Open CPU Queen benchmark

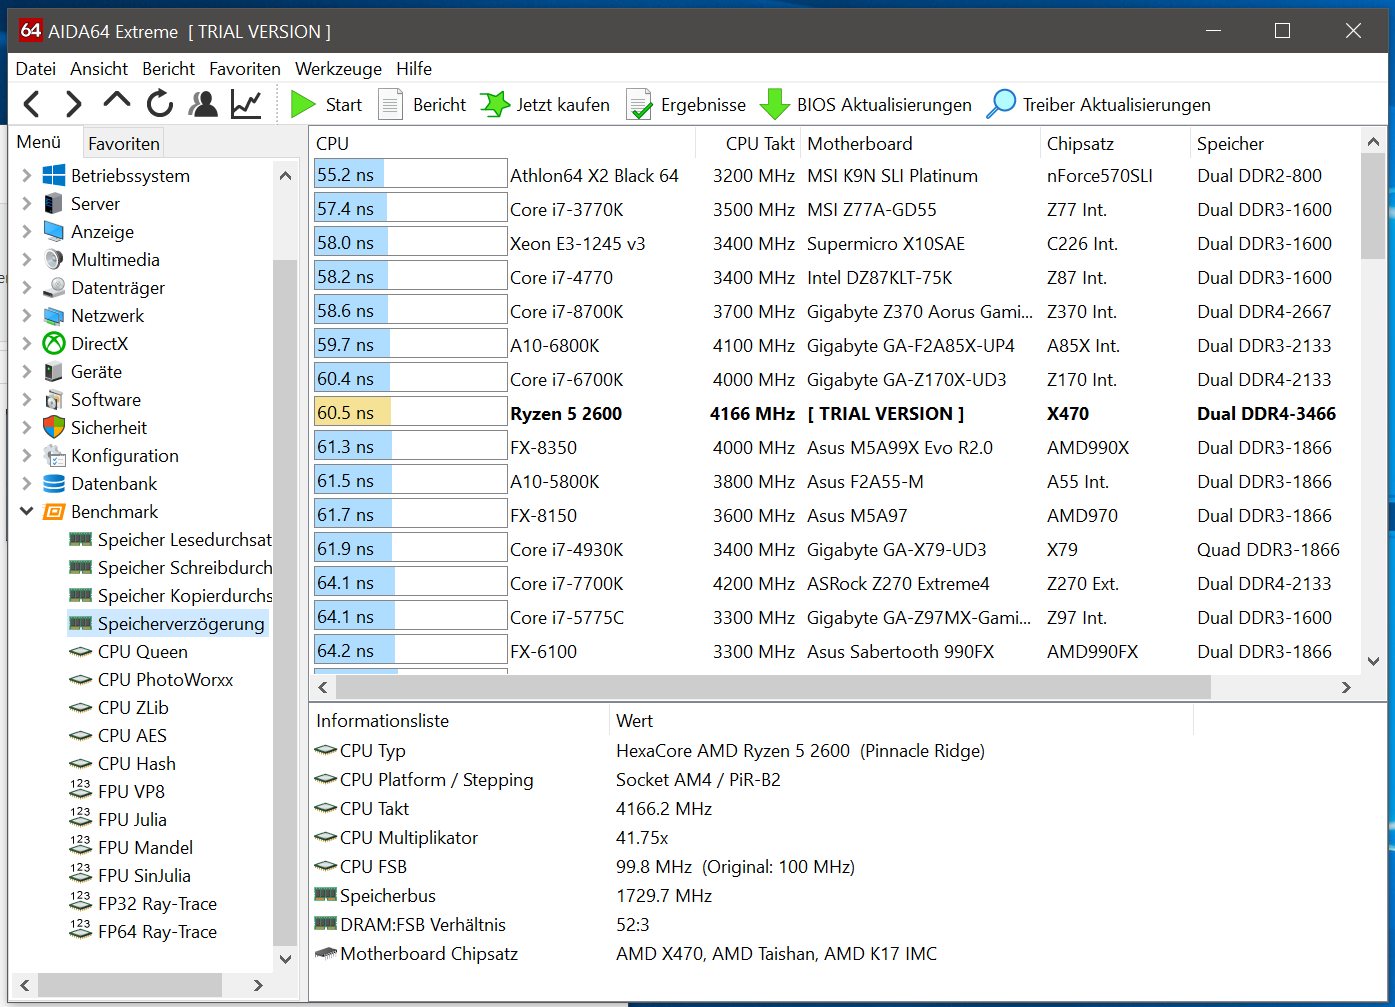(128, 651)
